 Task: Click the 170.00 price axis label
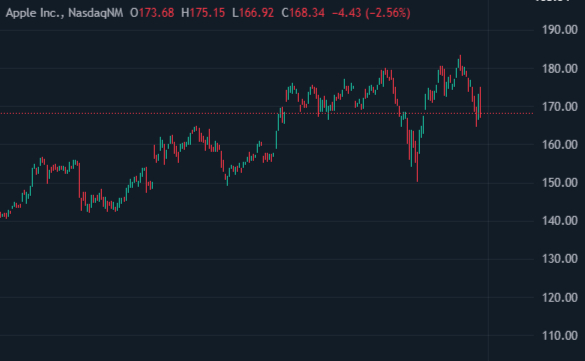560,107
